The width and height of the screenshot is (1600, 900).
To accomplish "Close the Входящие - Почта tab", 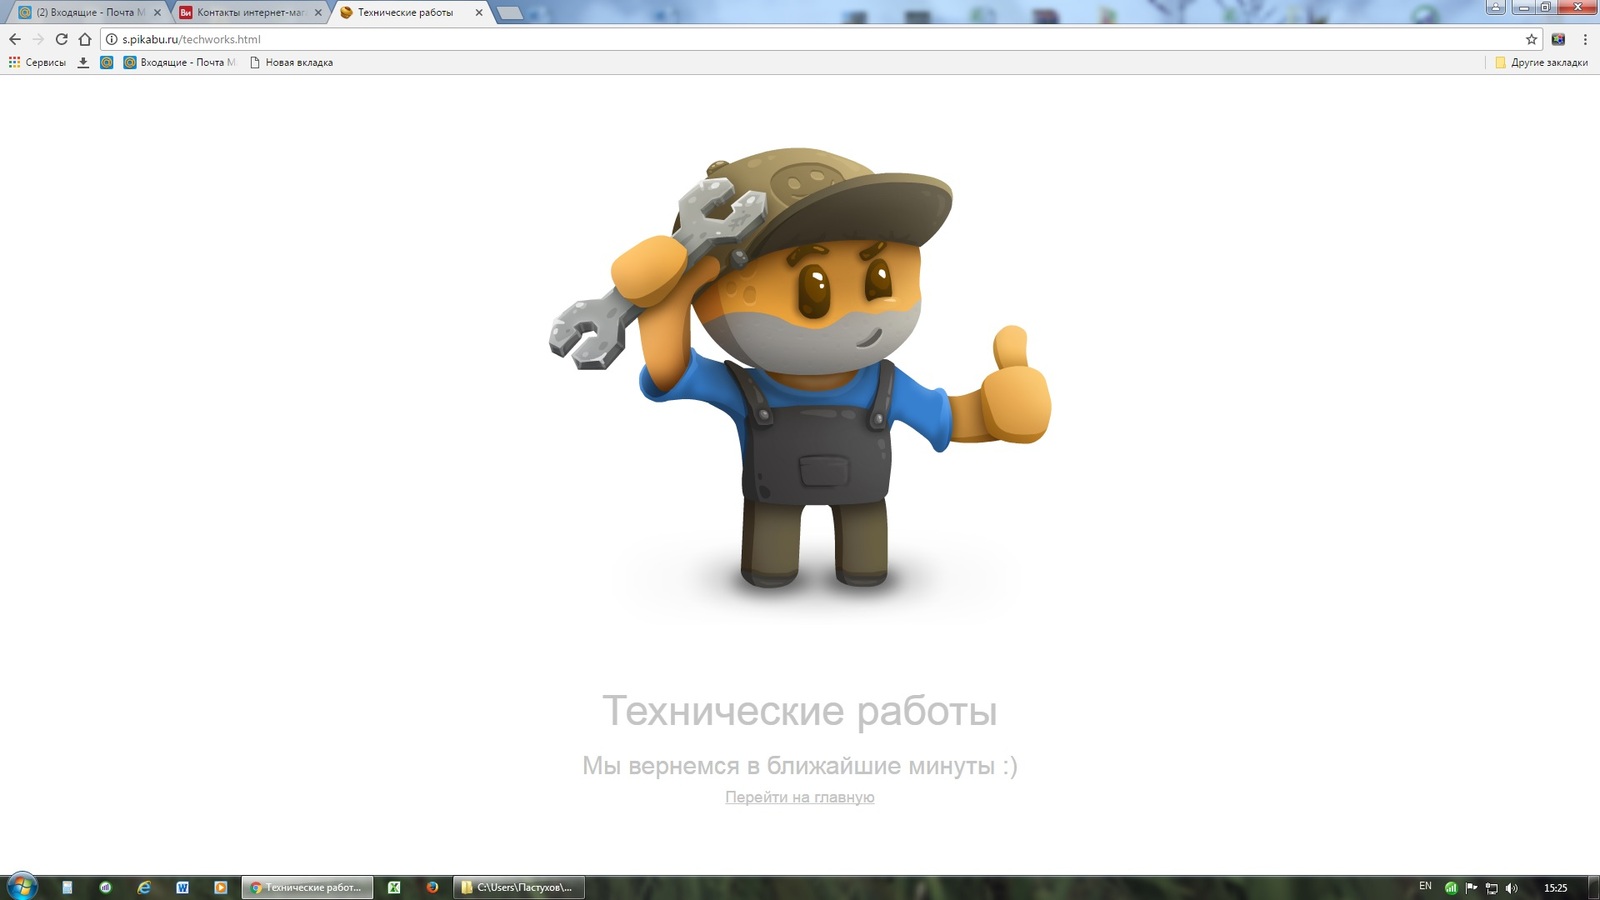I will (157, 12).
